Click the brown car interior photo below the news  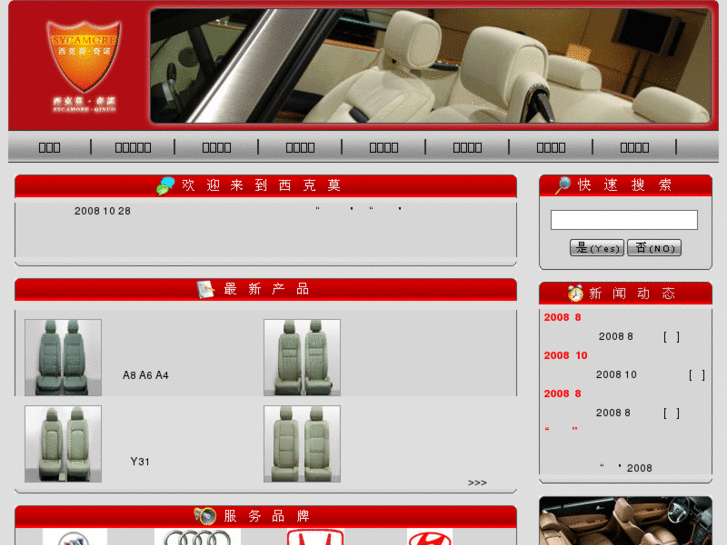pos(625,520)
